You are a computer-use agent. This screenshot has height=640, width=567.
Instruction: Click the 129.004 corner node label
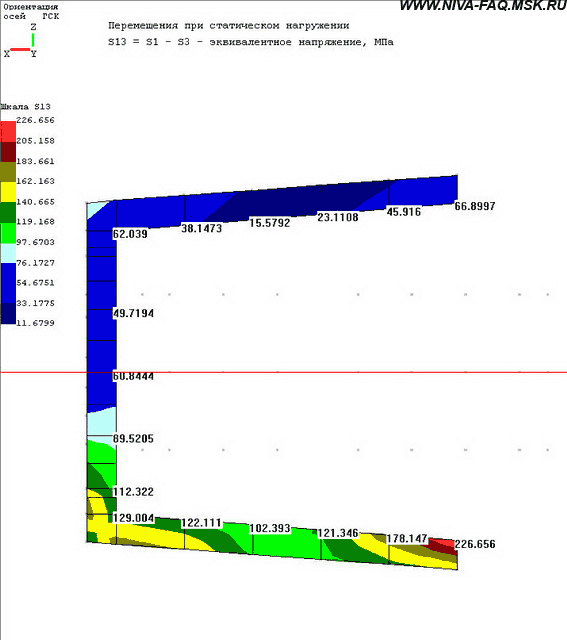point(133,518)
